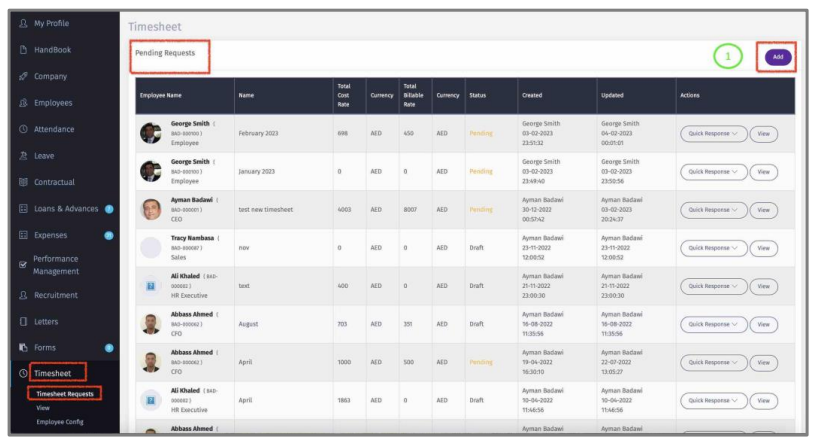View Tracy Nambasa's nov timesheet
Screen dimensions: 815x438
[764, 248]
